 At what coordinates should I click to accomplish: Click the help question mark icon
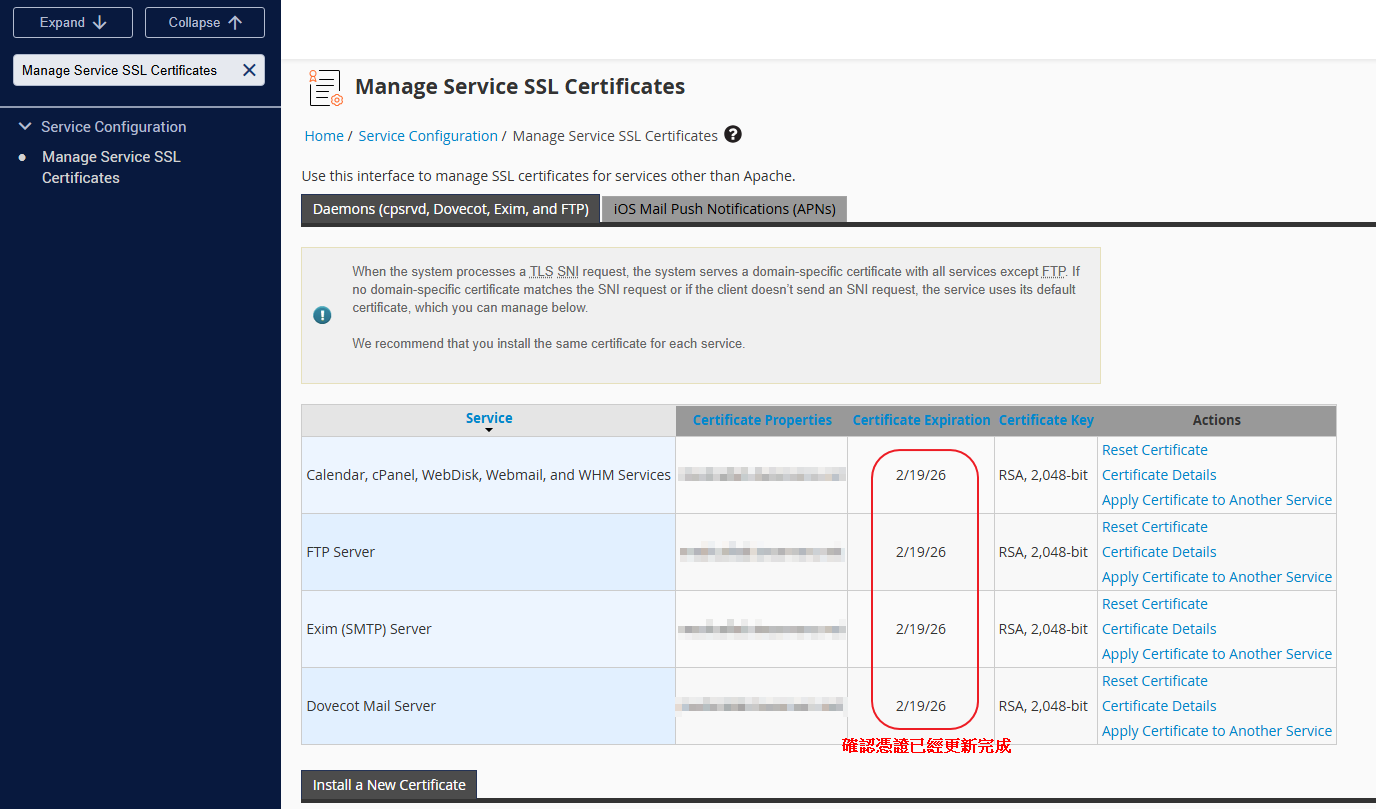pyautogui.click(x=733, y=135)
